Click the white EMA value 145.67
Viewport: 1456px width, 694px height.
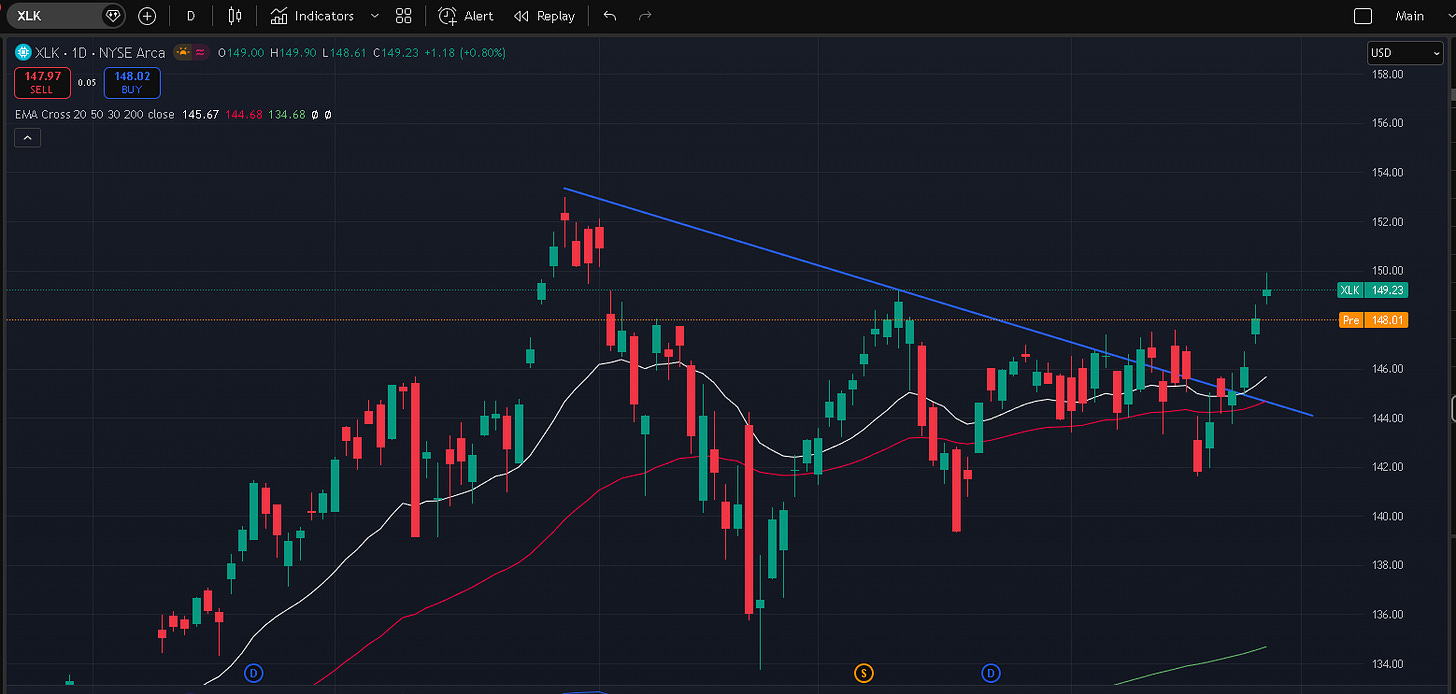[x=199, y=115]
